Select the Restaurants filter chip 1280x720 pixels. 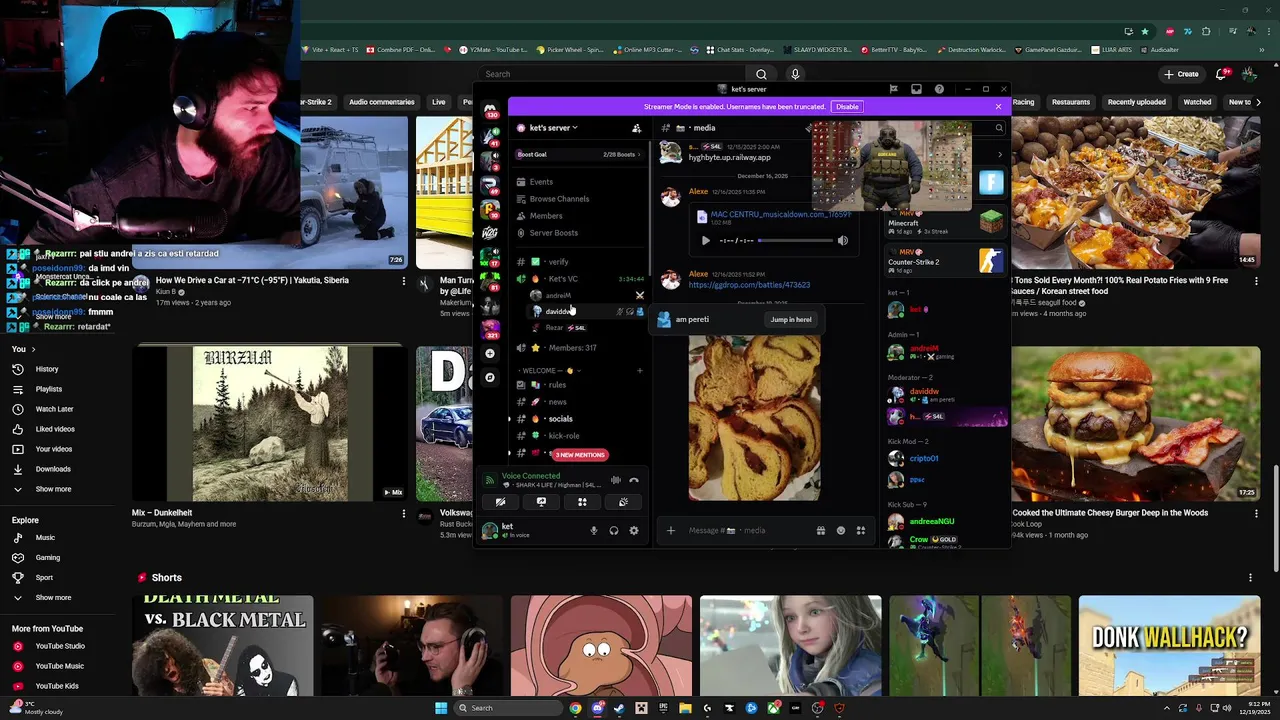tap(1070, 102)
